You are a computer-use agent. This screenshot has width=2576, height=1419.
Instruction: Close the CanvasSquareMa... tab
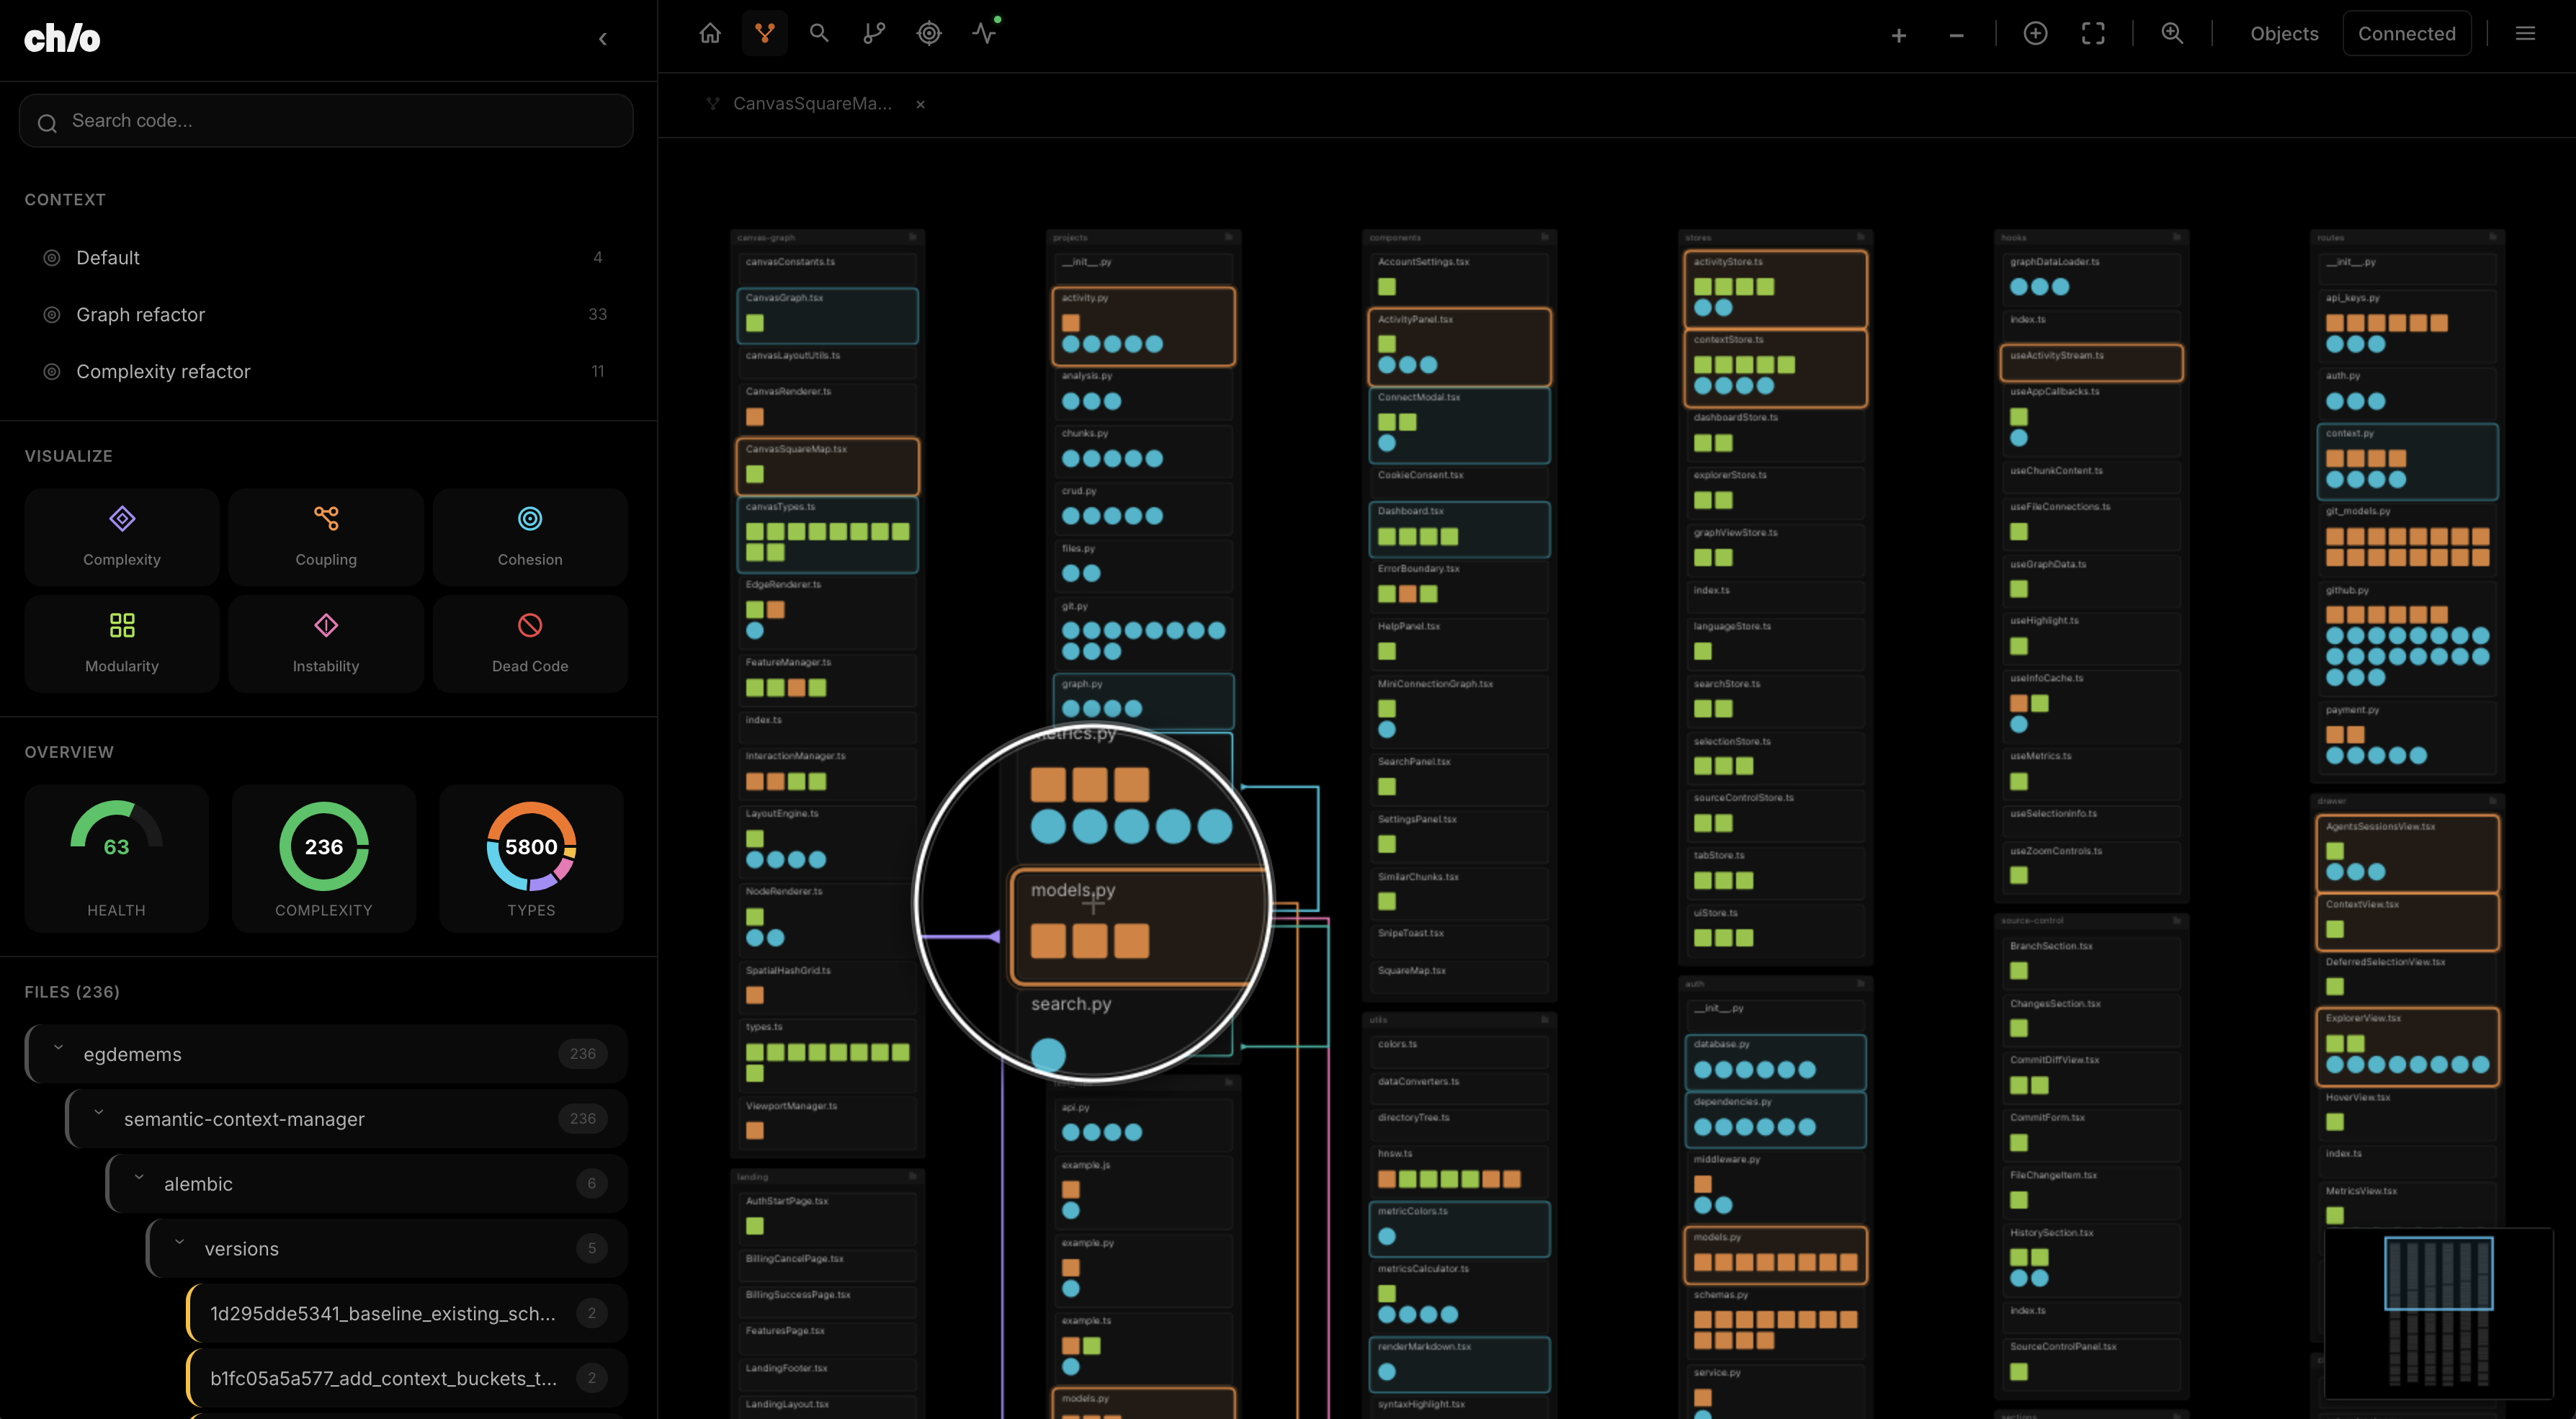coord(920,104)
